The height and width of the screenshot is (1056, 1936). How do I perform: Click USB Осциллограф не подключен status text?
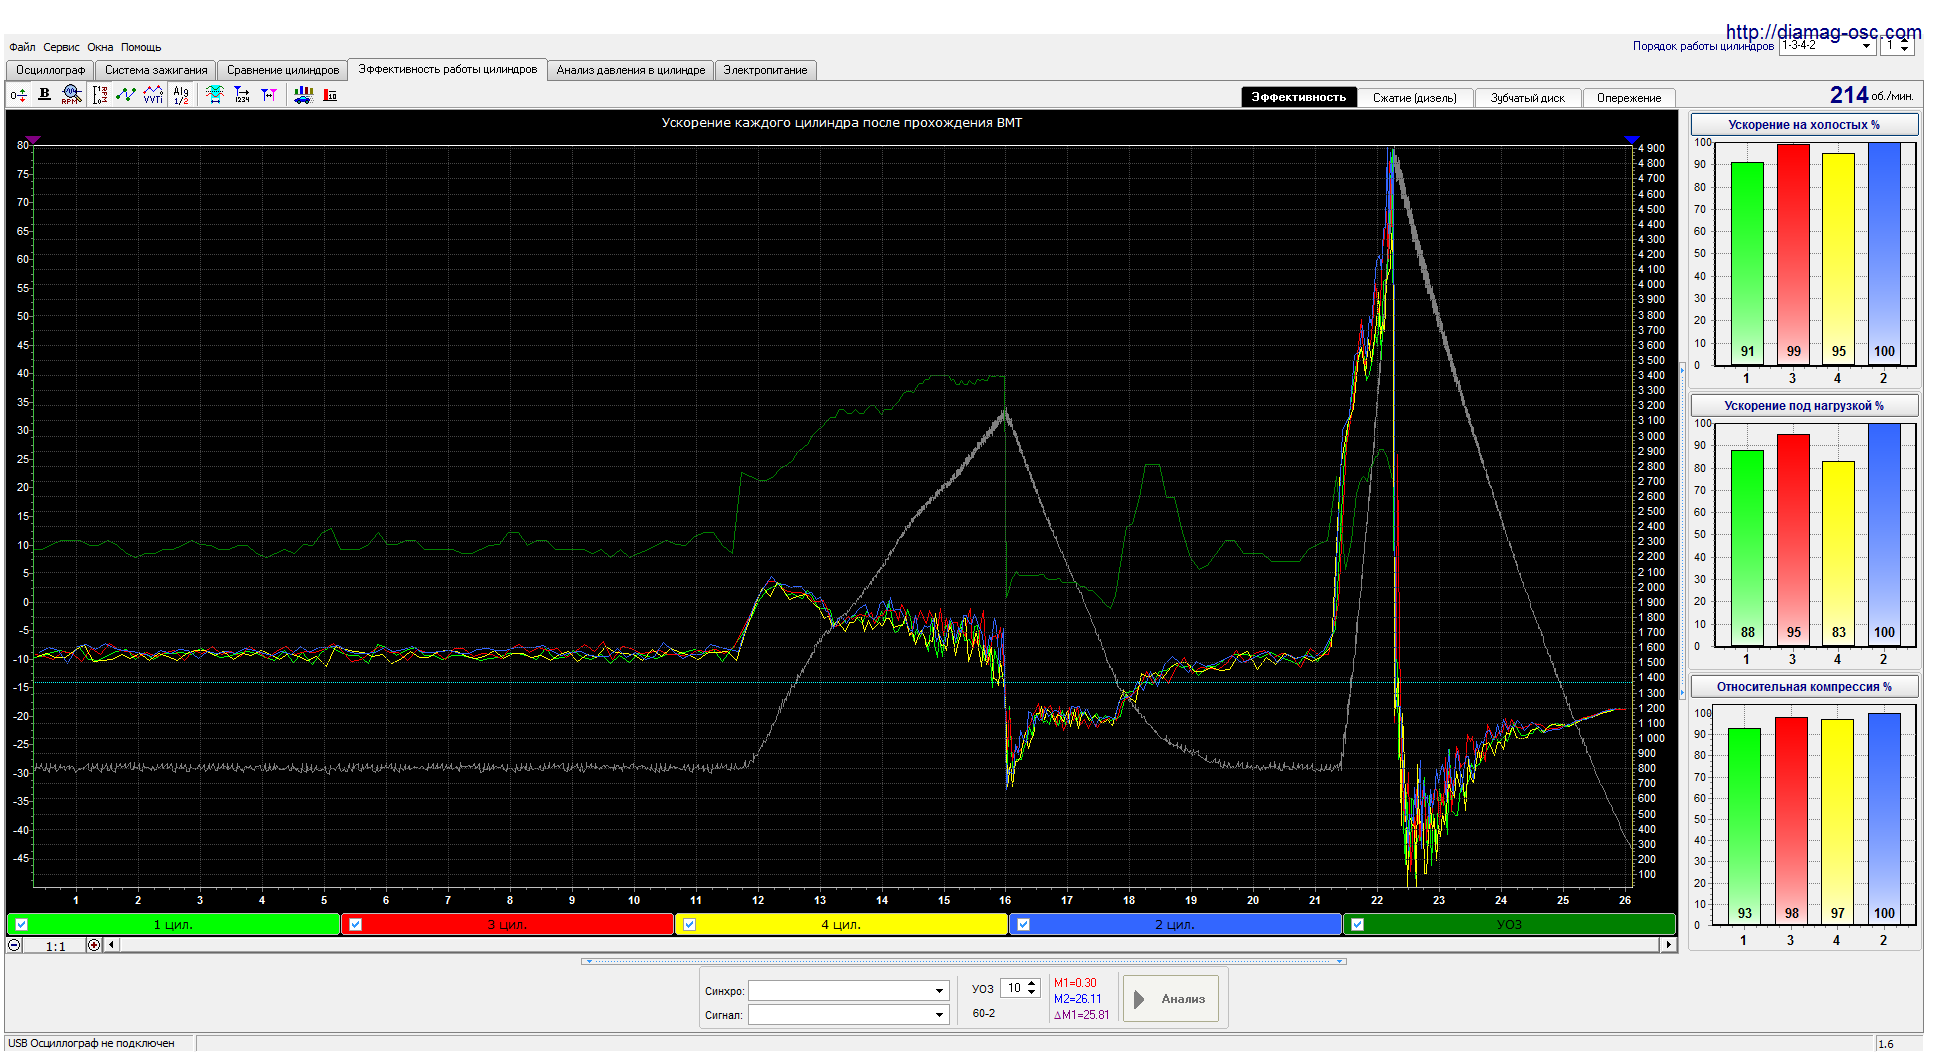tap(91, 1043)
